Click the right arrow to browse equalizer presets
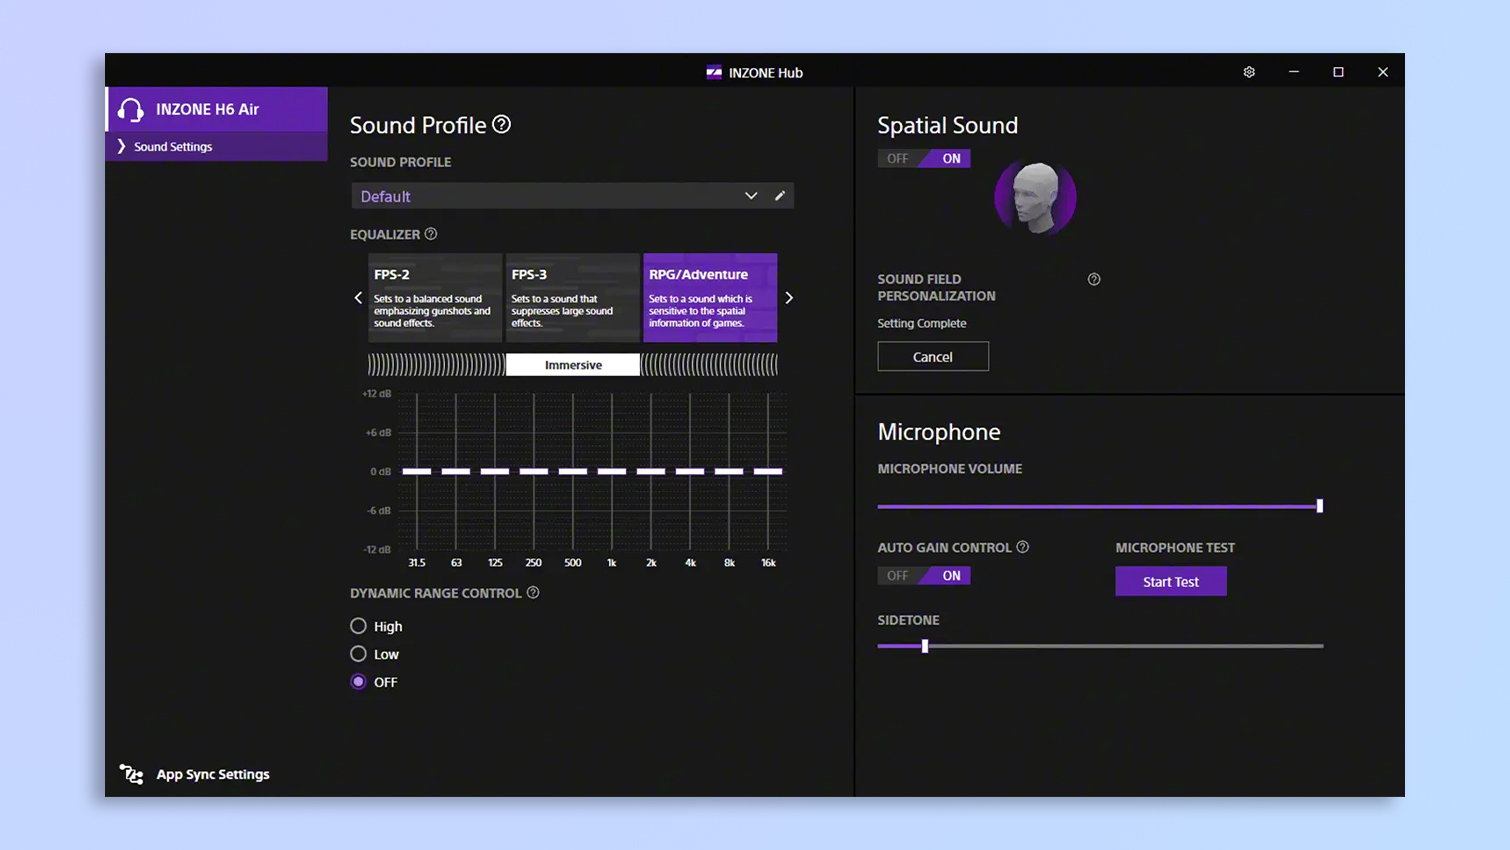Image resolution: width=1510 pixels, height=850 pixels. pyautogui.click(x=789, y=297)
